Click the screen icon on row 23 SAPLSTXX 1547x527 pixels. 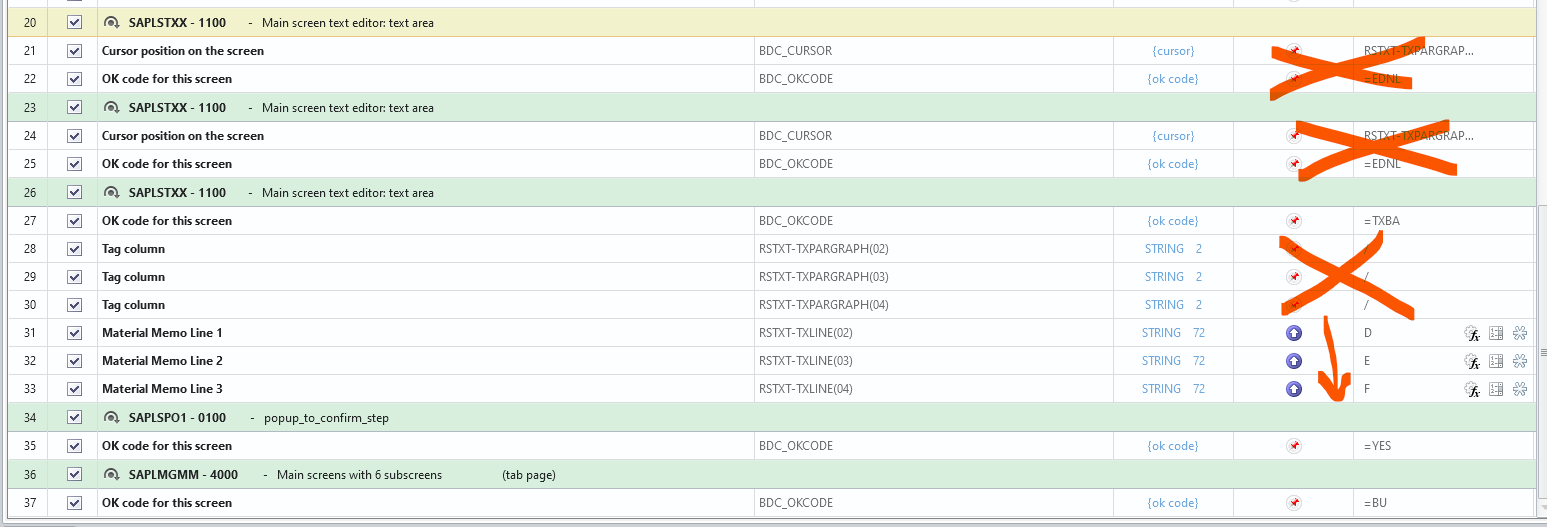point(112,107)
